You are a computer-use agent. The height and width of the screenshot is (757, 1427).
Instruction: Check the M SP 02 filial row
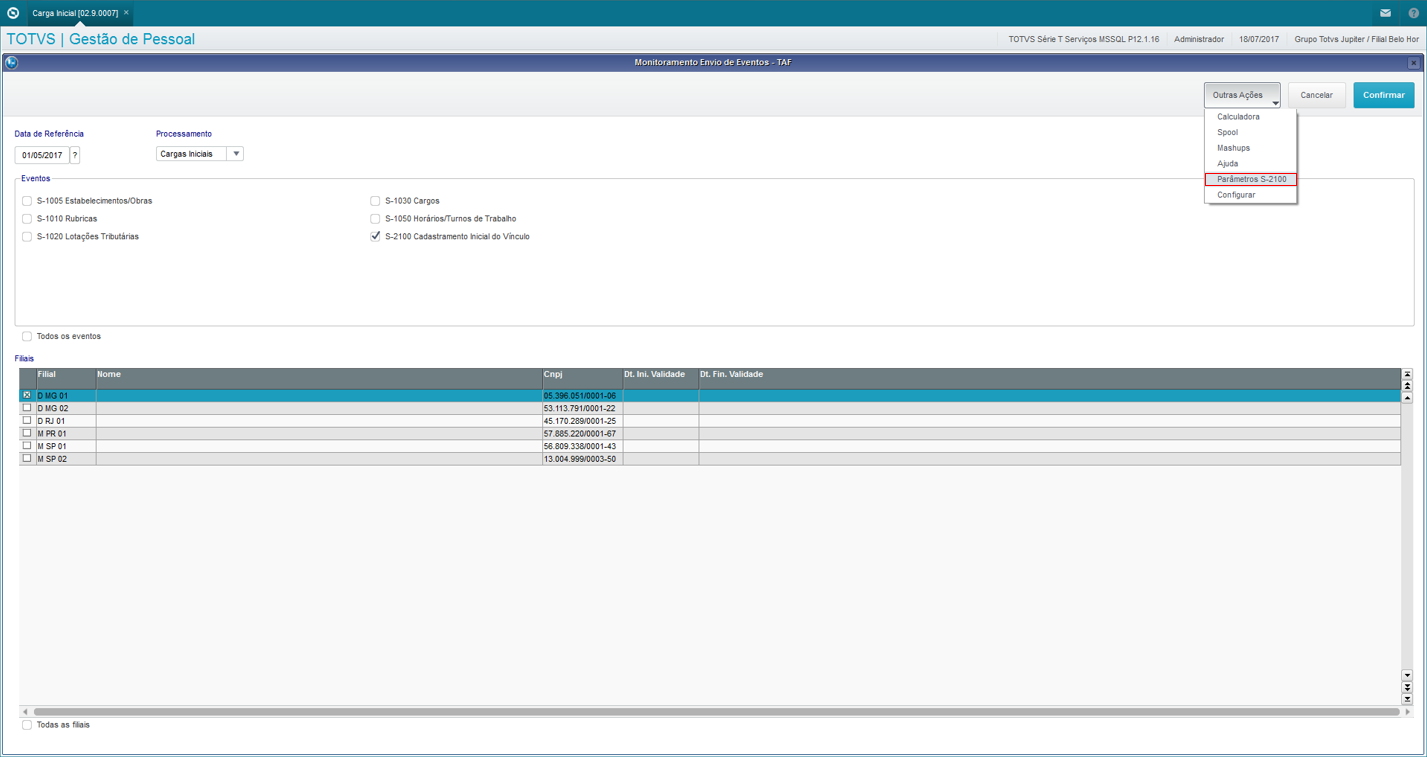click(x=27, y=458)
